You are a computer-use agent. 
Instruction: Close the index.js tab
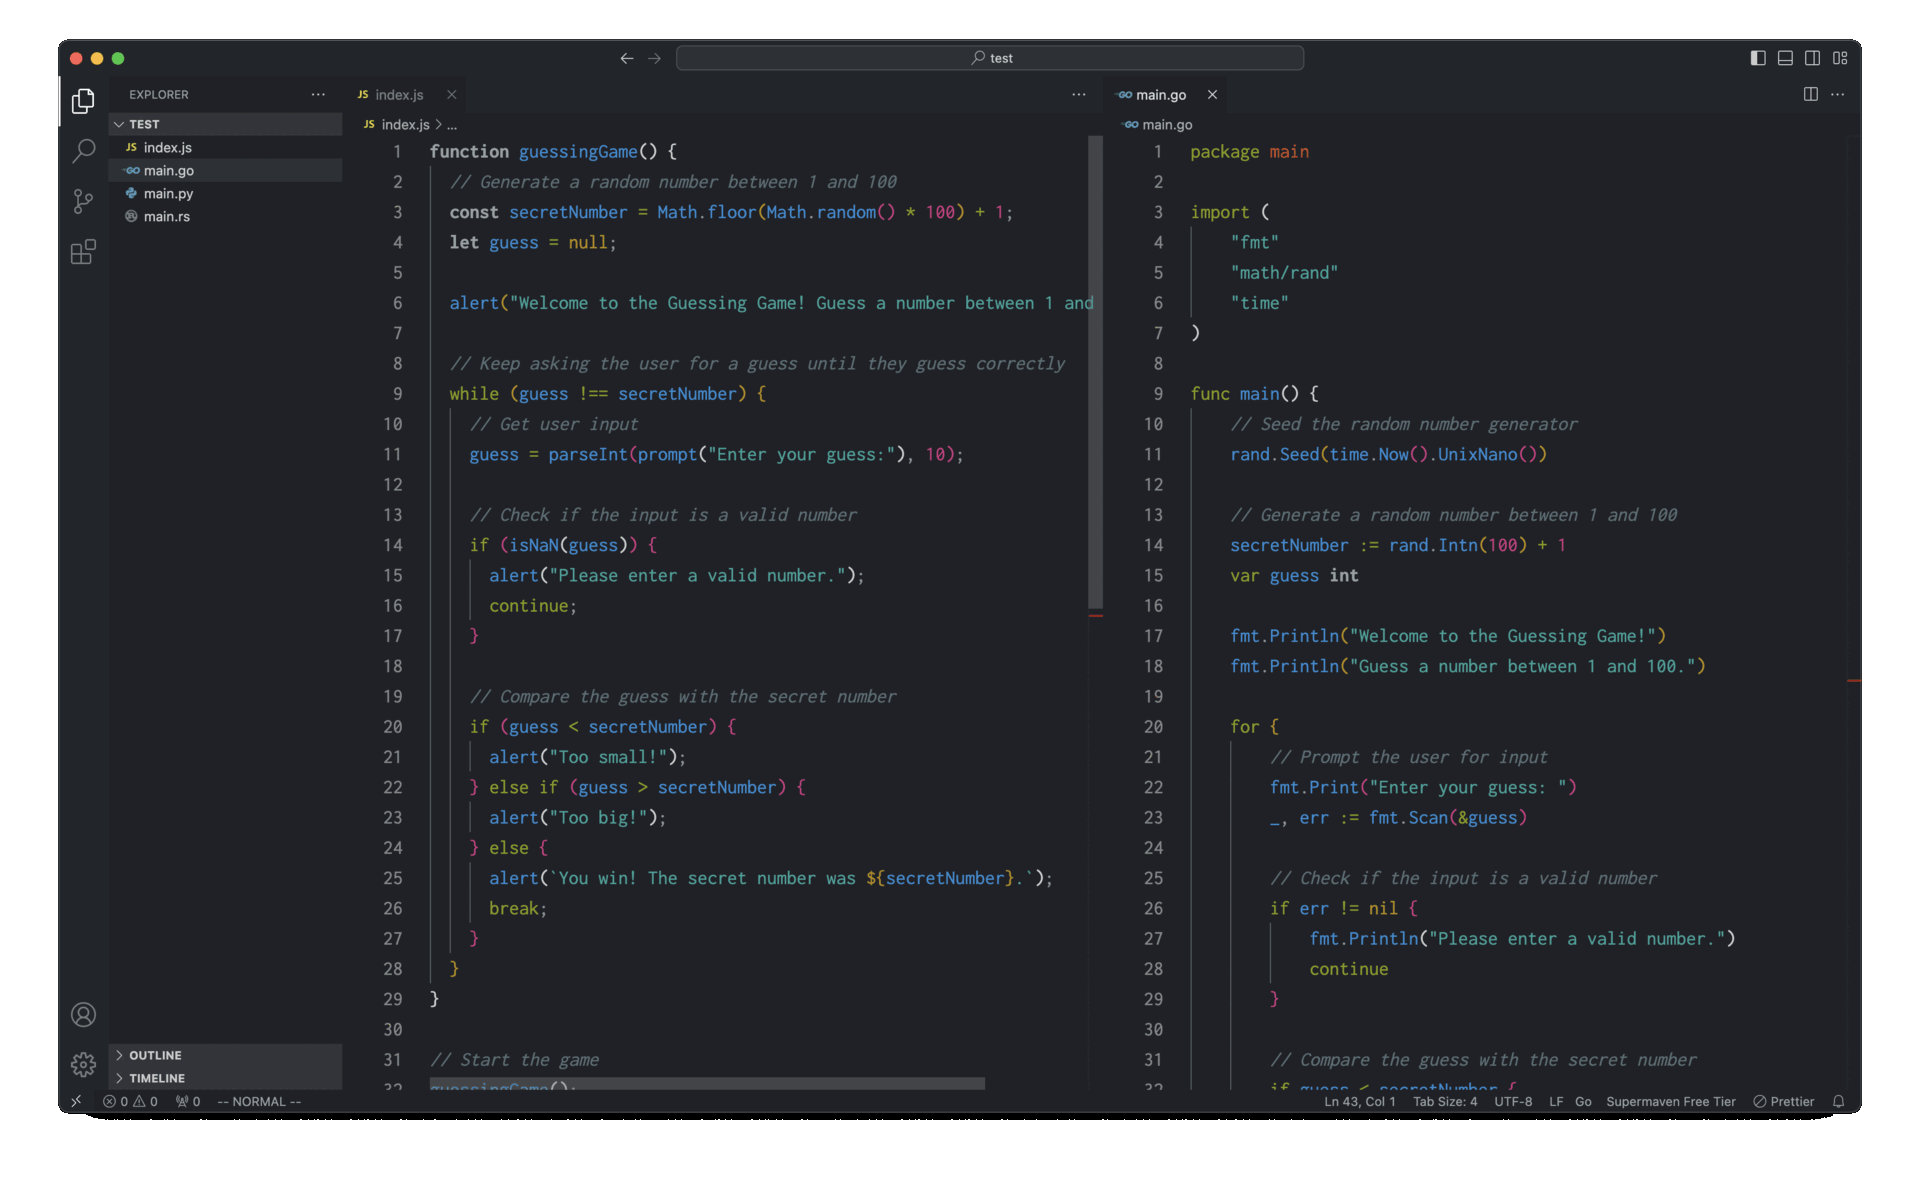(x=452, y=95)
